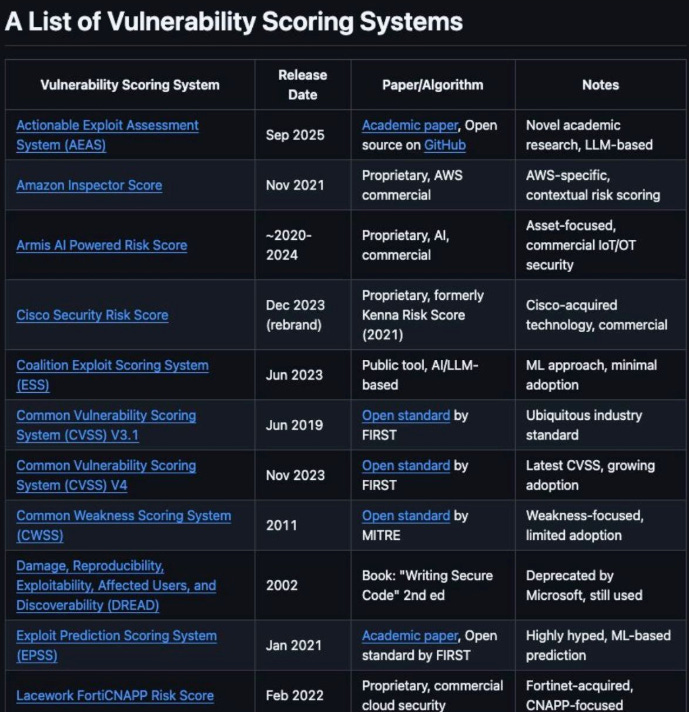Open the Lacework FortiCNAPP Risk Score link
This screenshot has height=712, width=689.
point(115,696)
